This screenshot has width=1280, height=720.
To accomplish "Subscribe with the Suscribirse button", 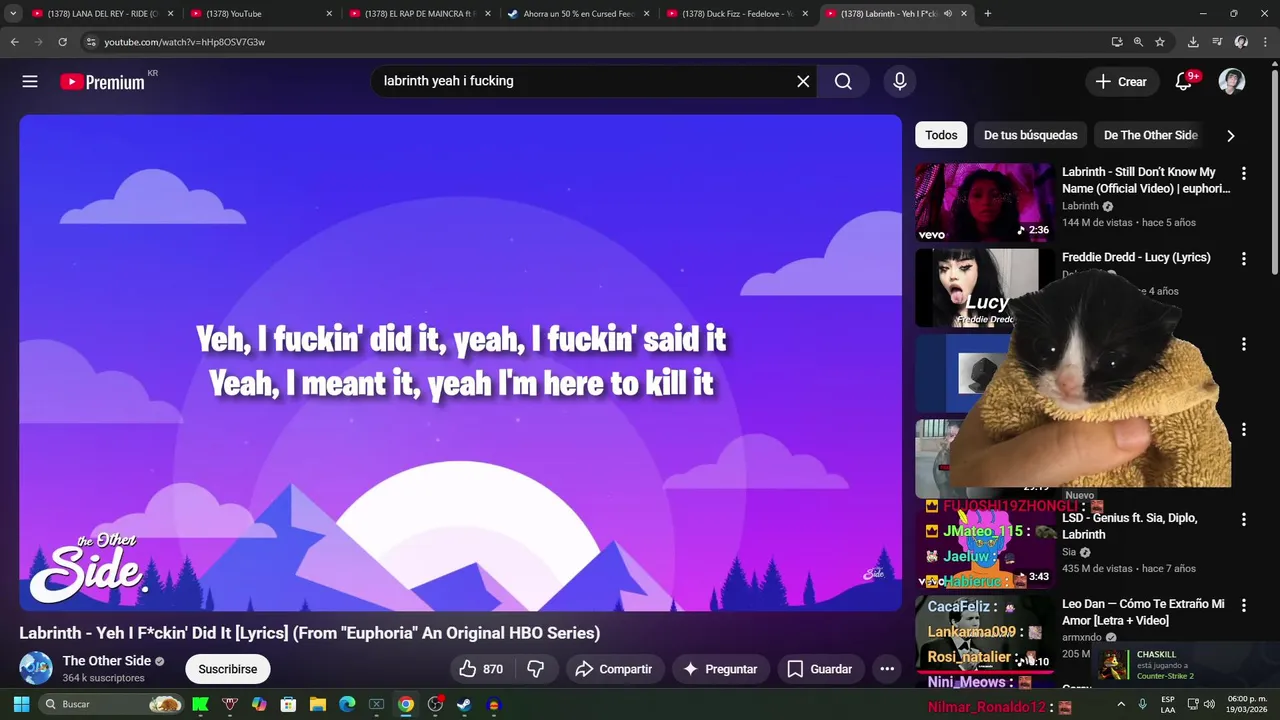I will click(228, 669).
